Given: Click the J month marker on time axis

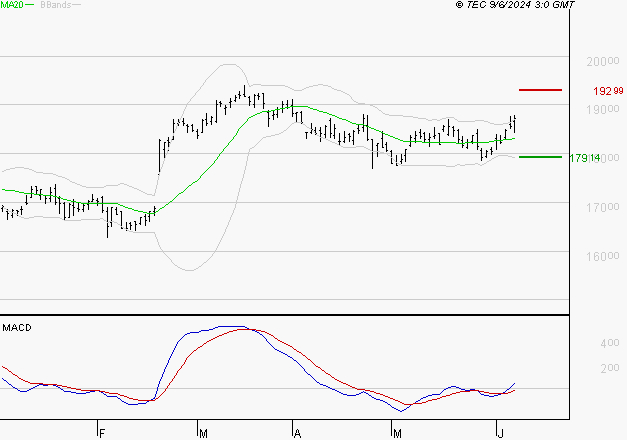Looking at the screenshot, I should (x=500, y=434).
